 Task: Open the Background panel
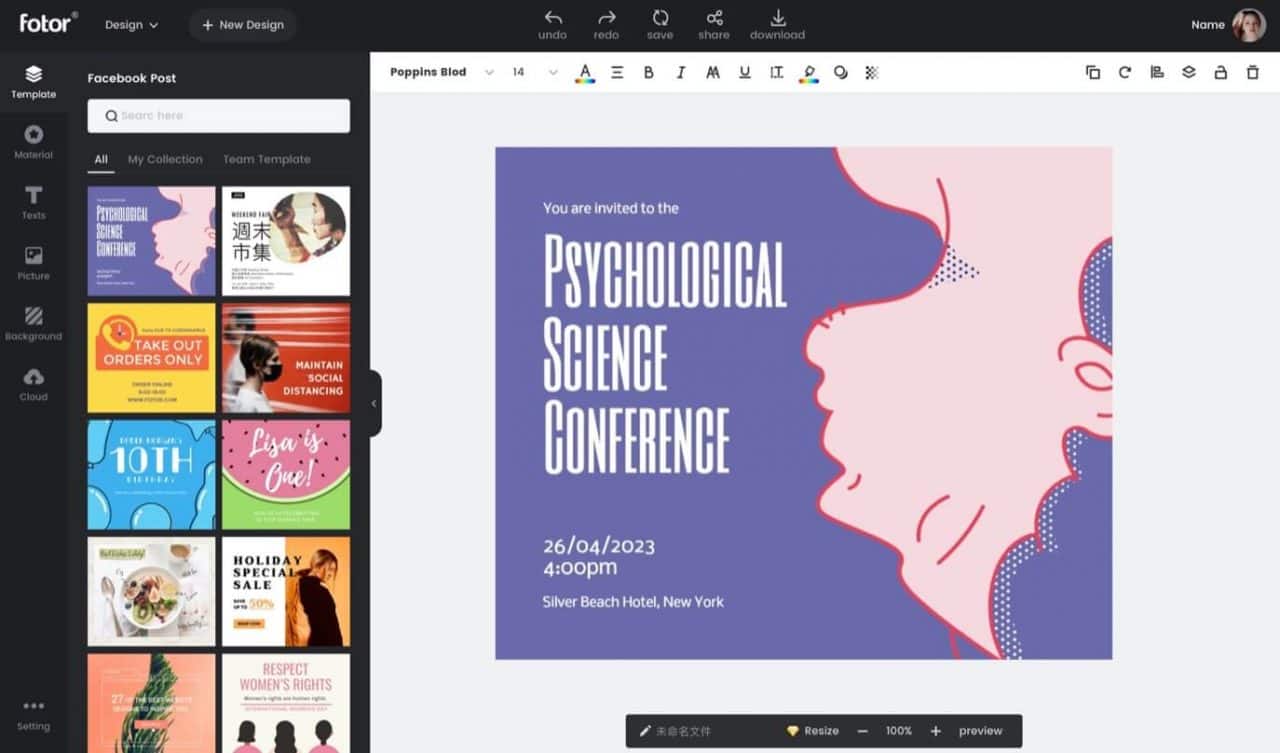point(33,322)
